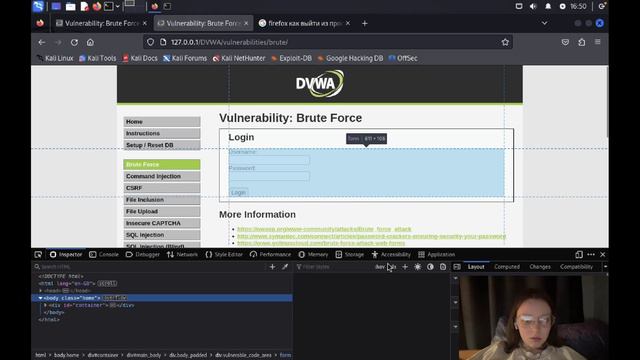
Task: Open the Exploit-DB bookmark
Action: pos(291,58)
